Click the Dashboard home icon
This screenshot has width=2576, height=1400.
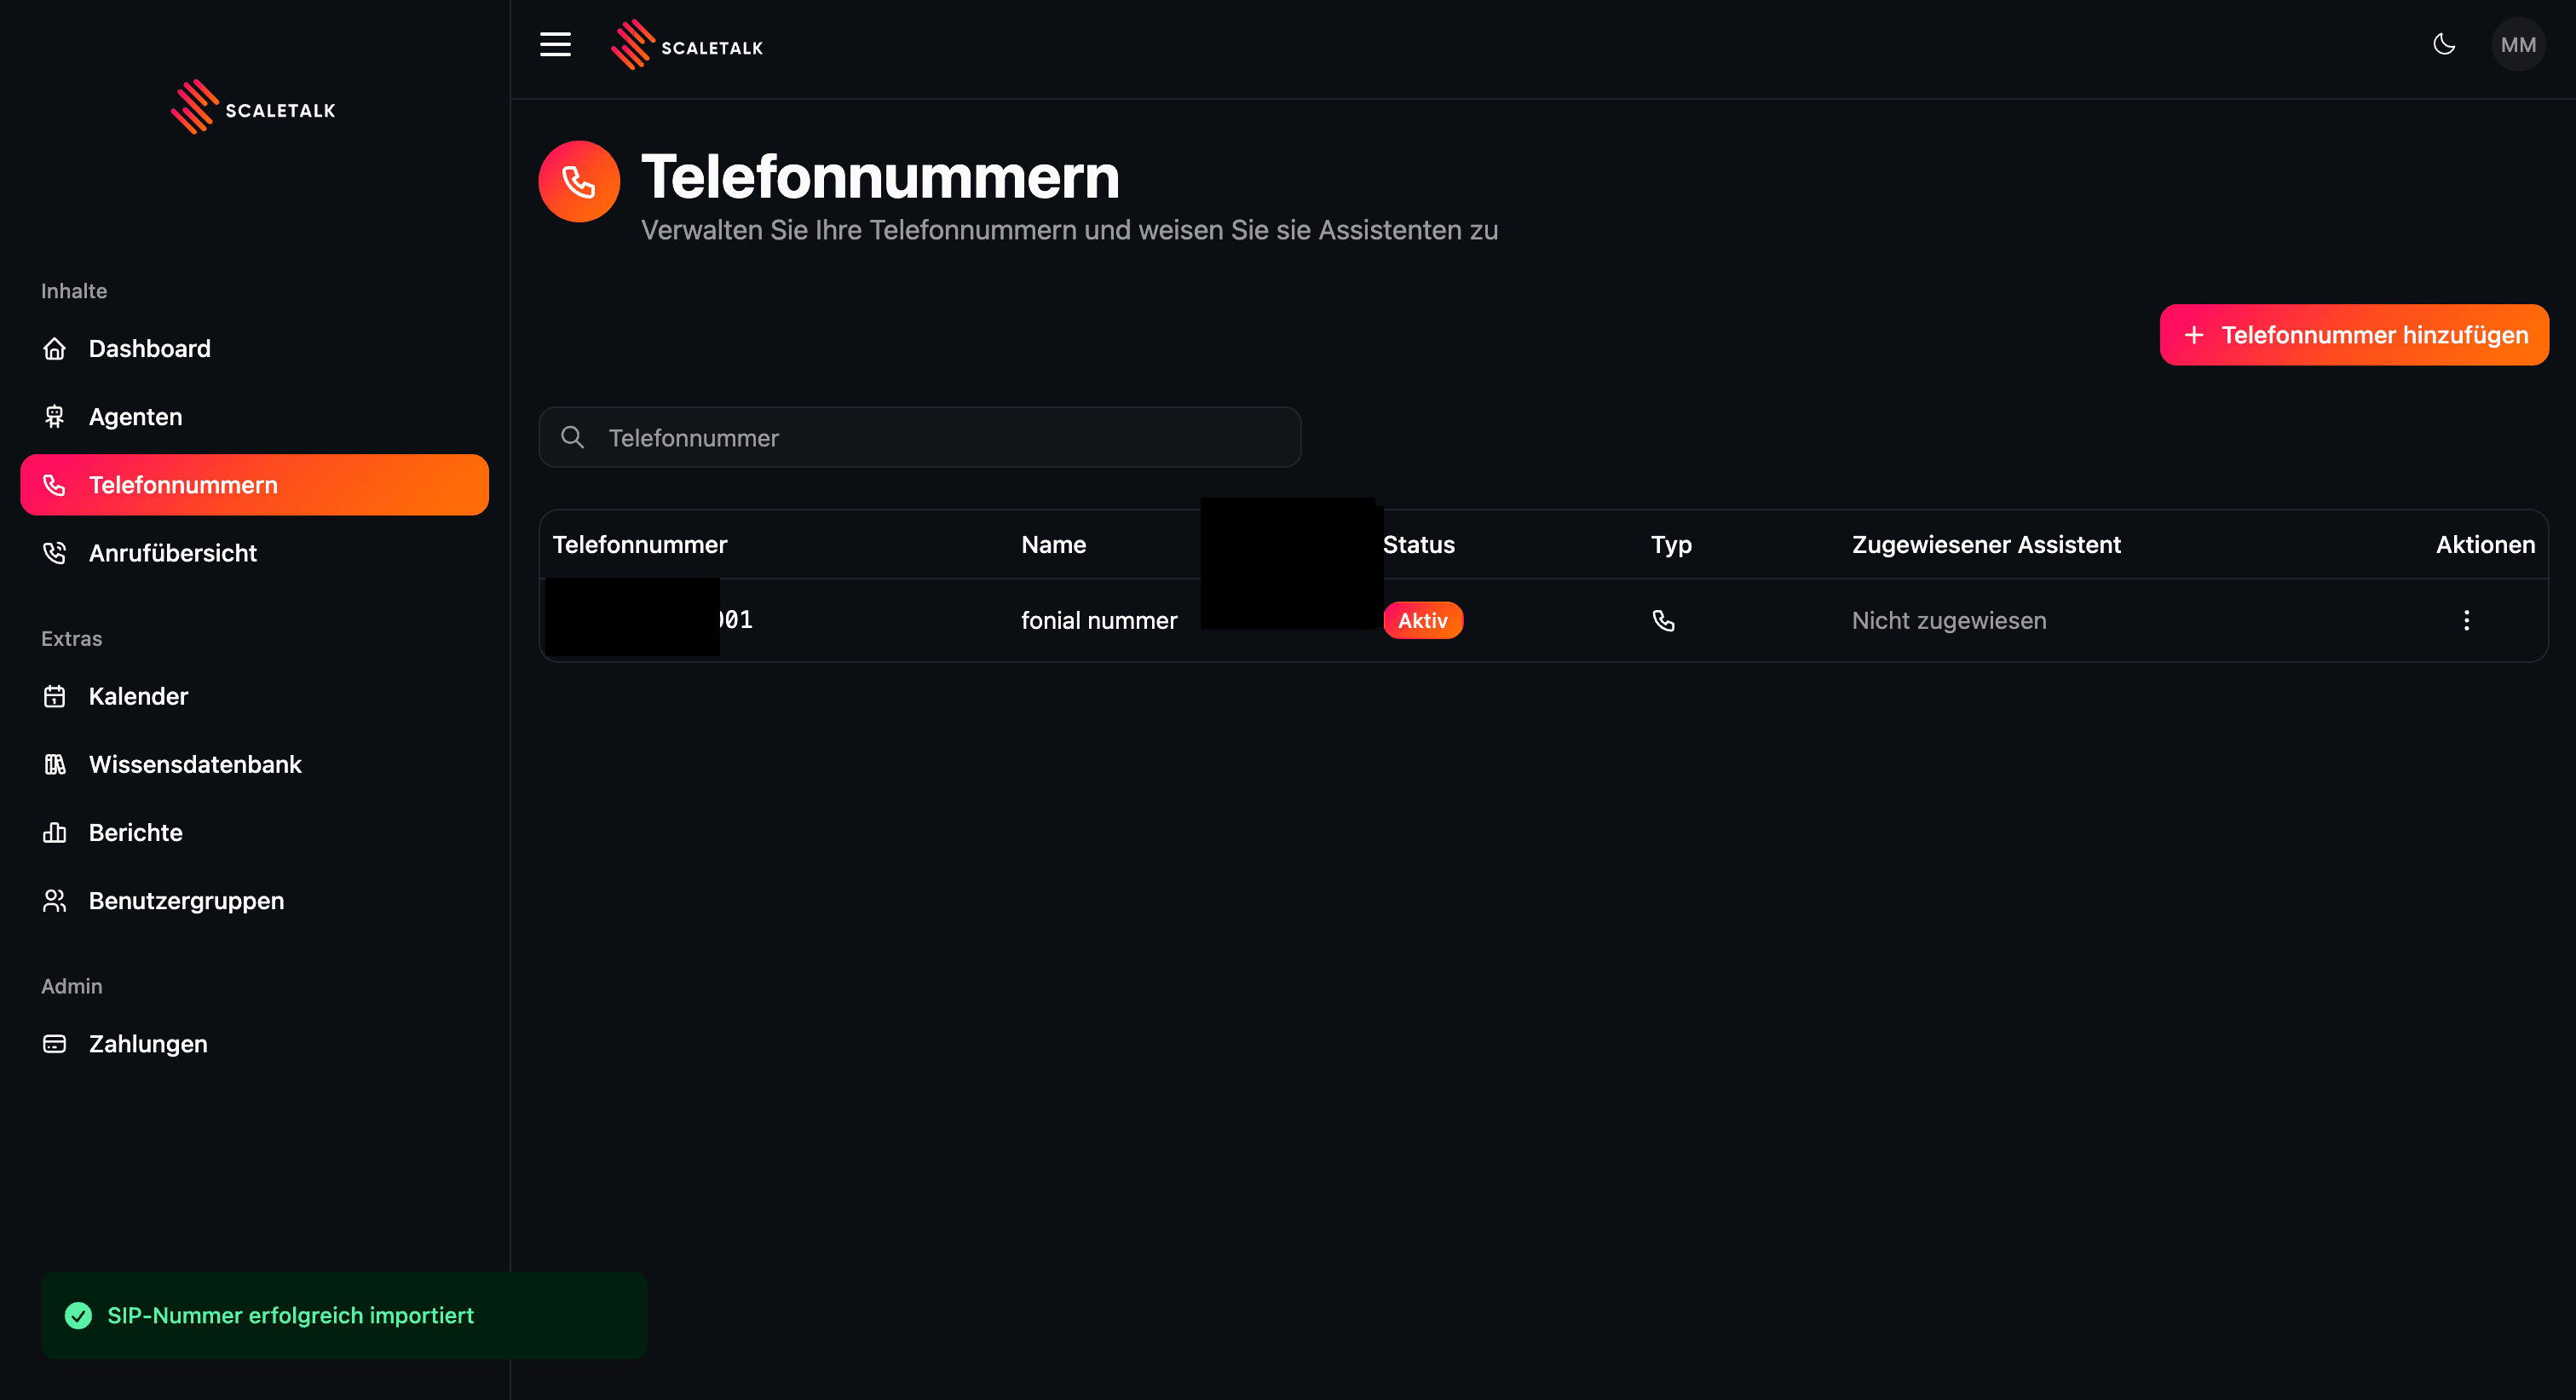click(x=55, y=349)
